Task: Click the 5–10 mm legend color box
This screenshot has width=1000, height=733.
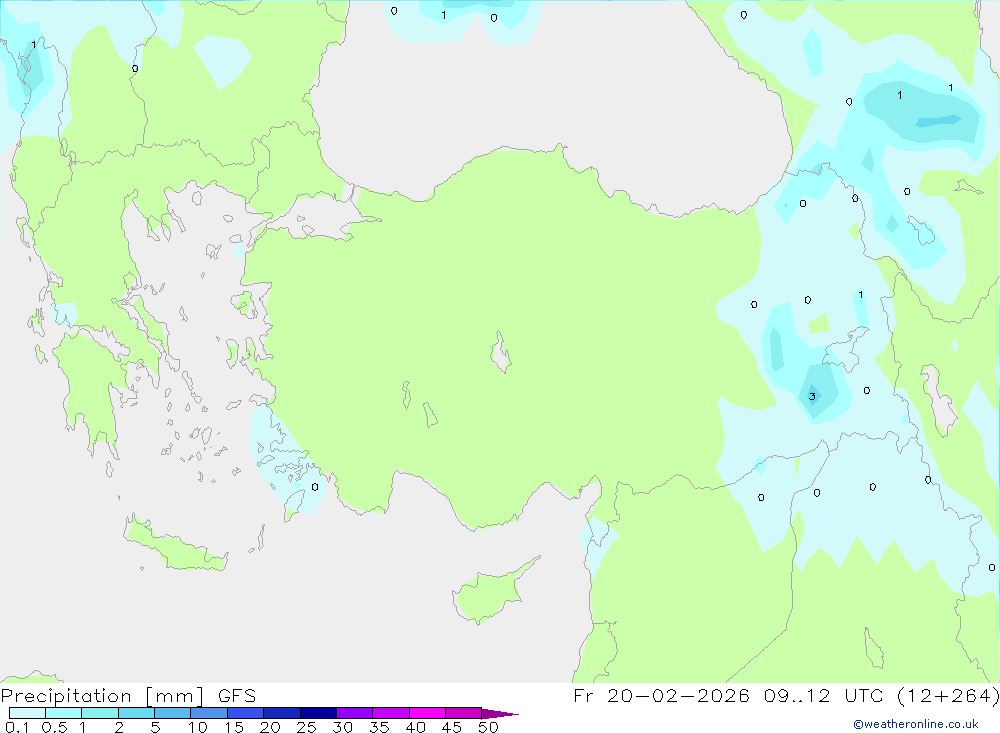Action: pos(173,713)
